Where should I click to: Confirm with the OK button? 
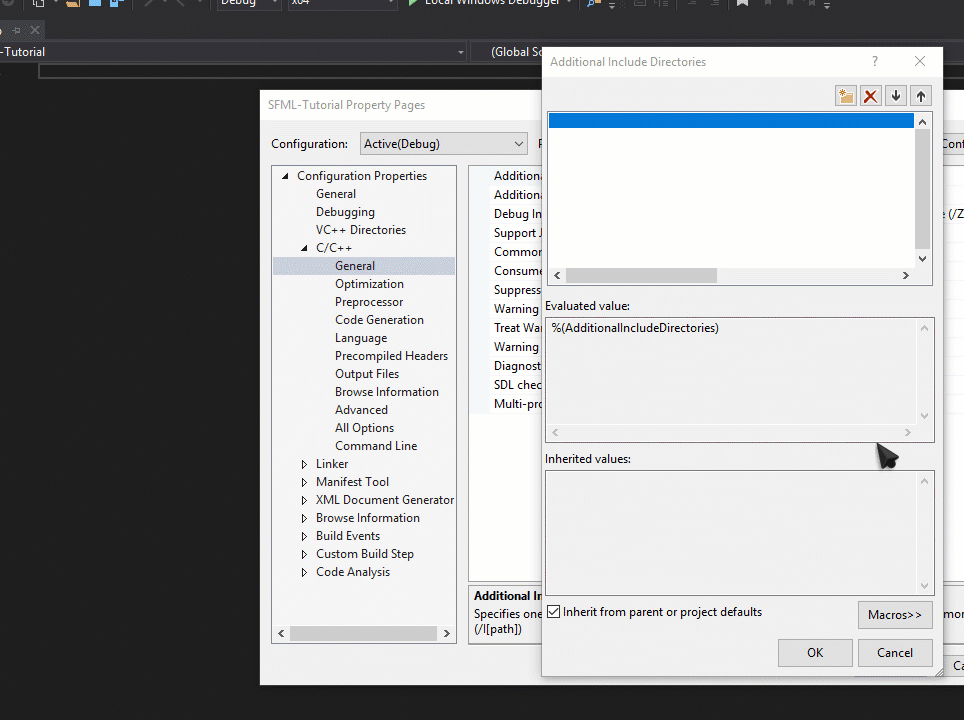point(815,653)
